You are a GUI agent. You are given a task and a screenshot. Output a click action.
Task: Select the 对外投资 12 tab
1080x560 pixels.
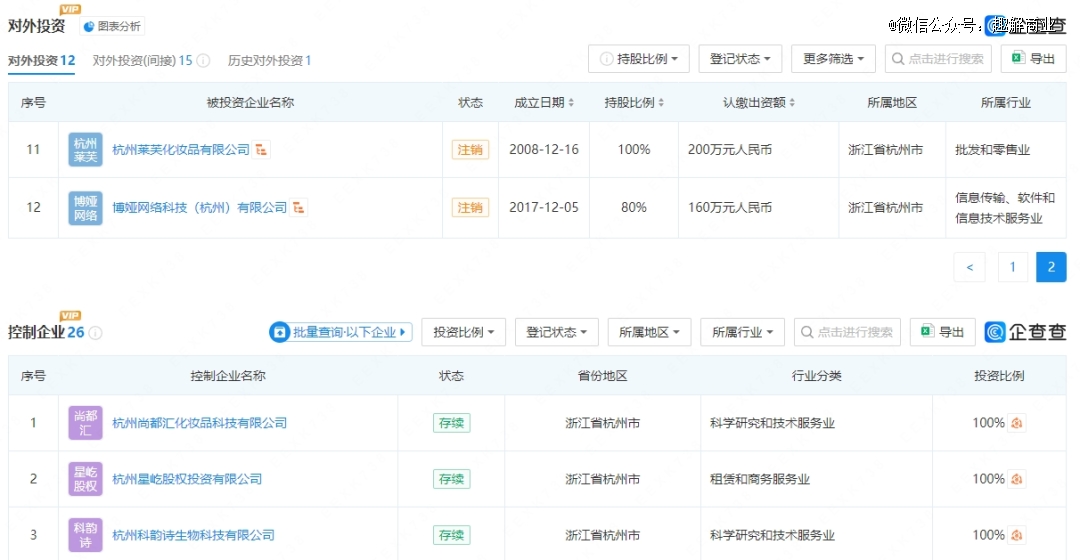click(x=41, y=61)
